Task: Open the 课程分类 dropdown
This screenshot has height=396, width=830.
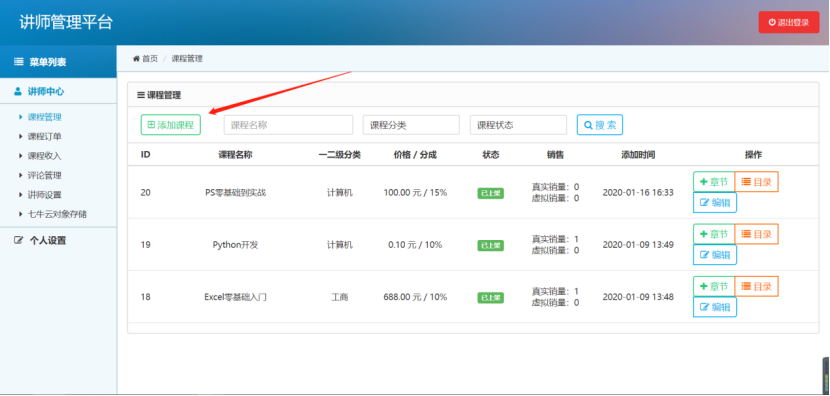Action: 411,125
